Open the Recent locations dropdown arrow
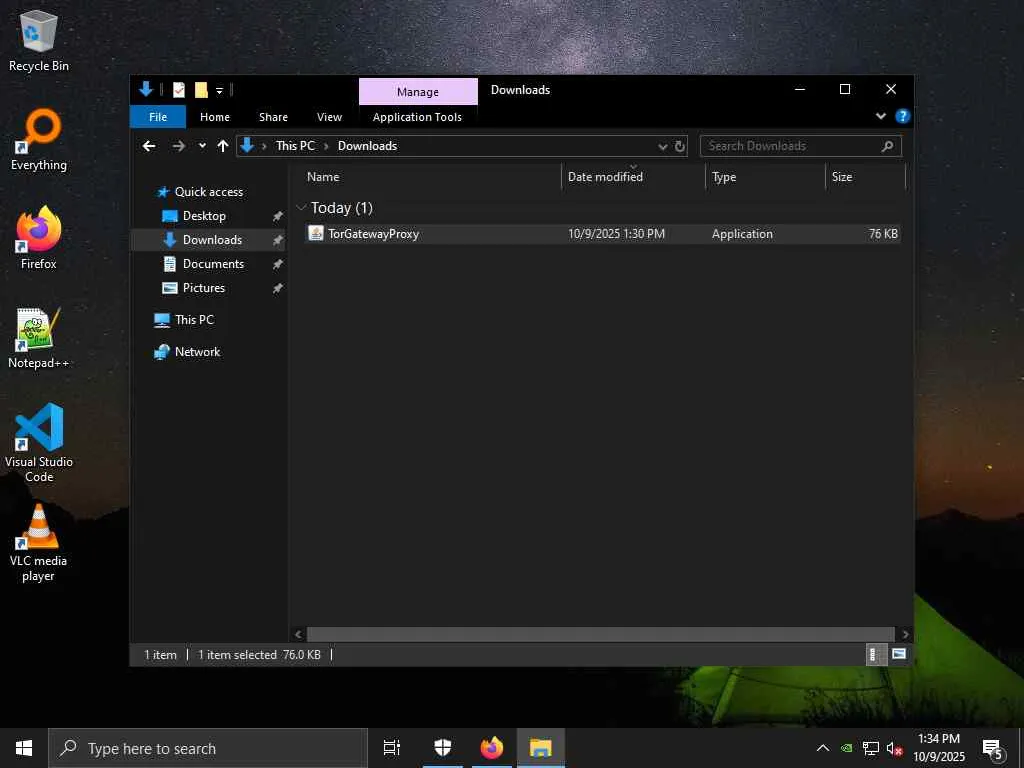Image resolution: width=1024 pixels, height=768 pixels. click(202, 146)
